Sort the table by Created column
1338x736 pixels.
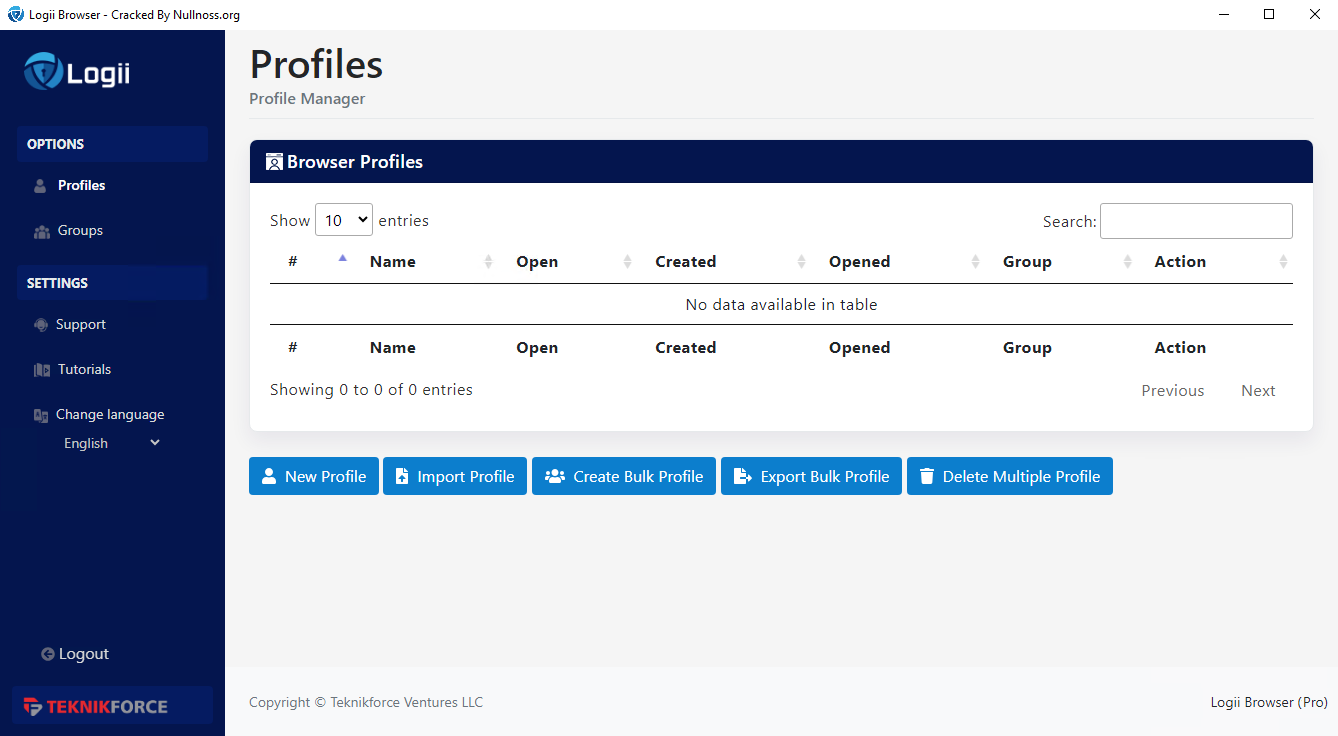click(x=685, y=262)
